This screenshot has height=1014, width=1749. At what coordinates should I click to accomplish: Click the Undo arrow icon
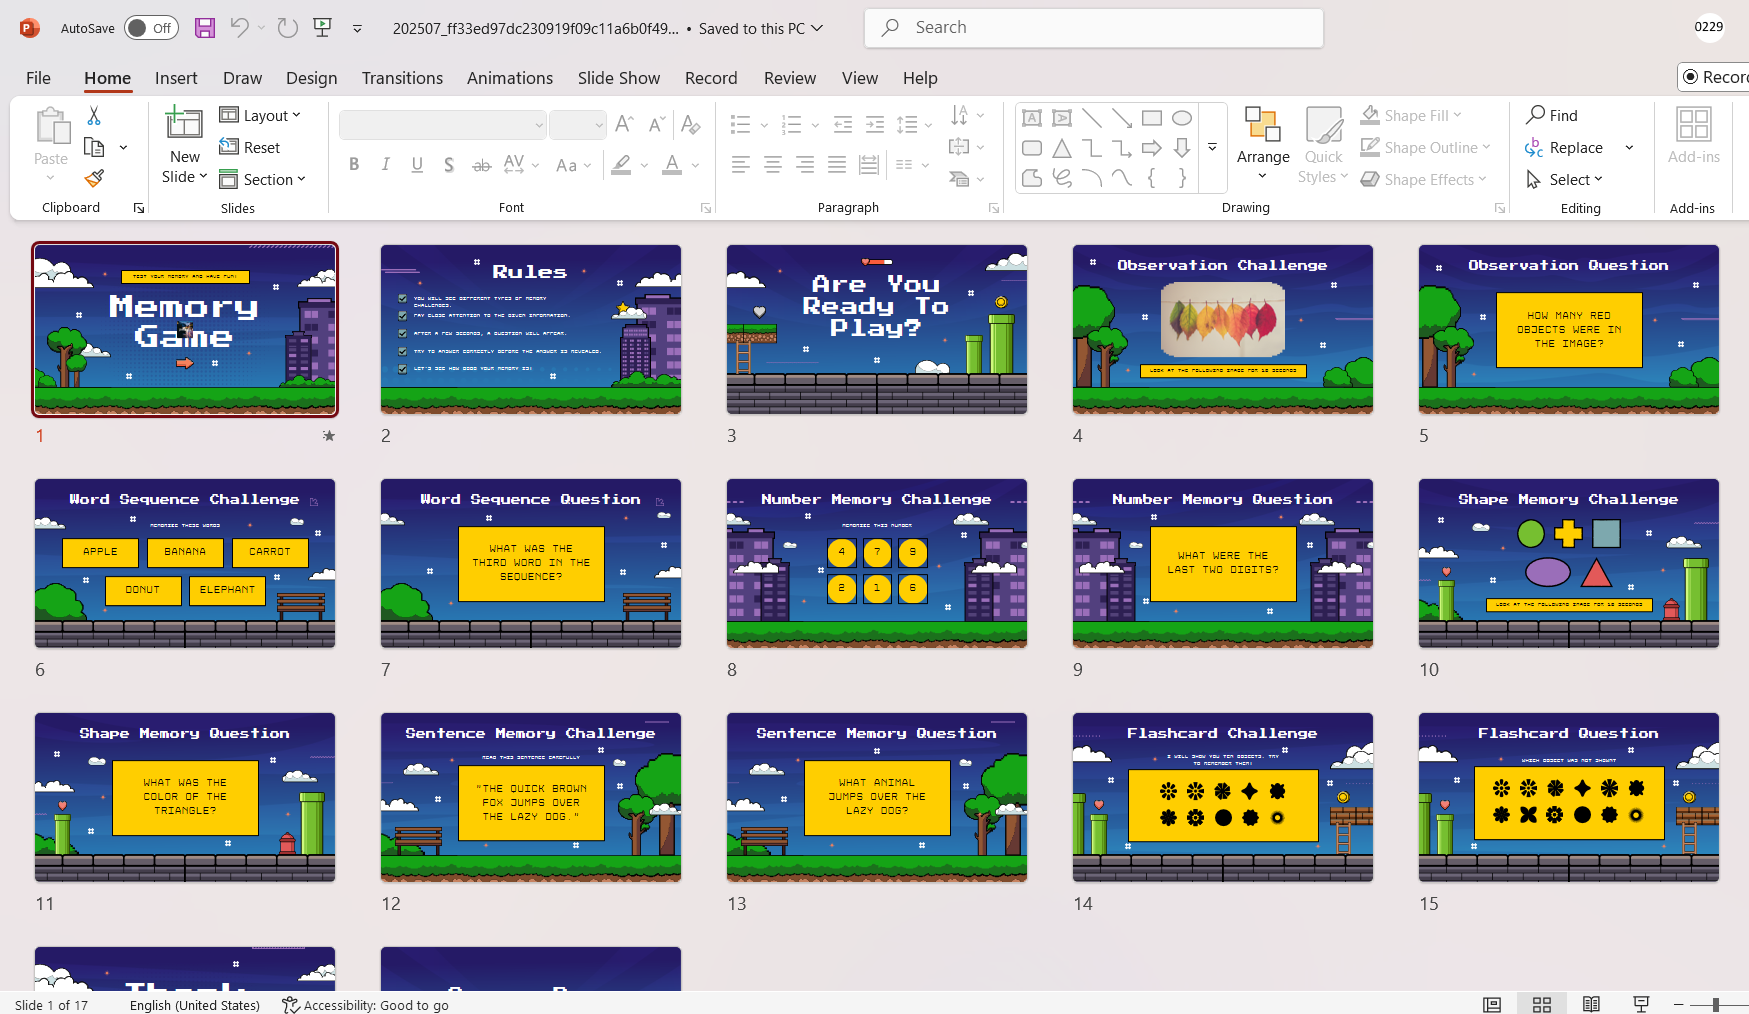[x=239, y=28]
